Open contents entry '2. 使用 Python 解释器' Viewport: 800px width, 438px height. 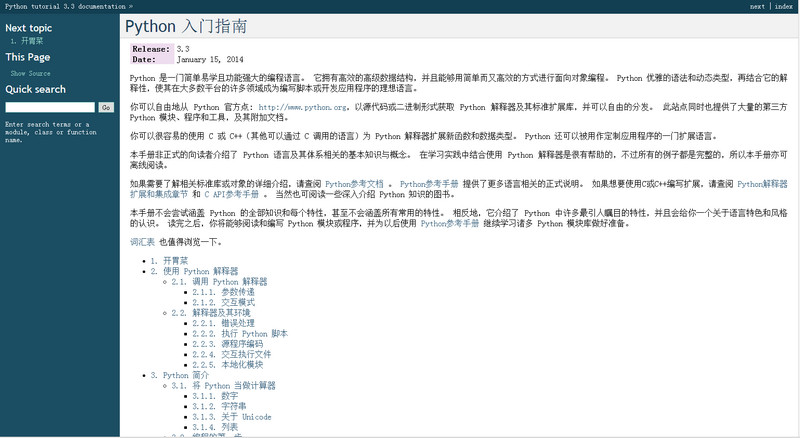(194, 271)
